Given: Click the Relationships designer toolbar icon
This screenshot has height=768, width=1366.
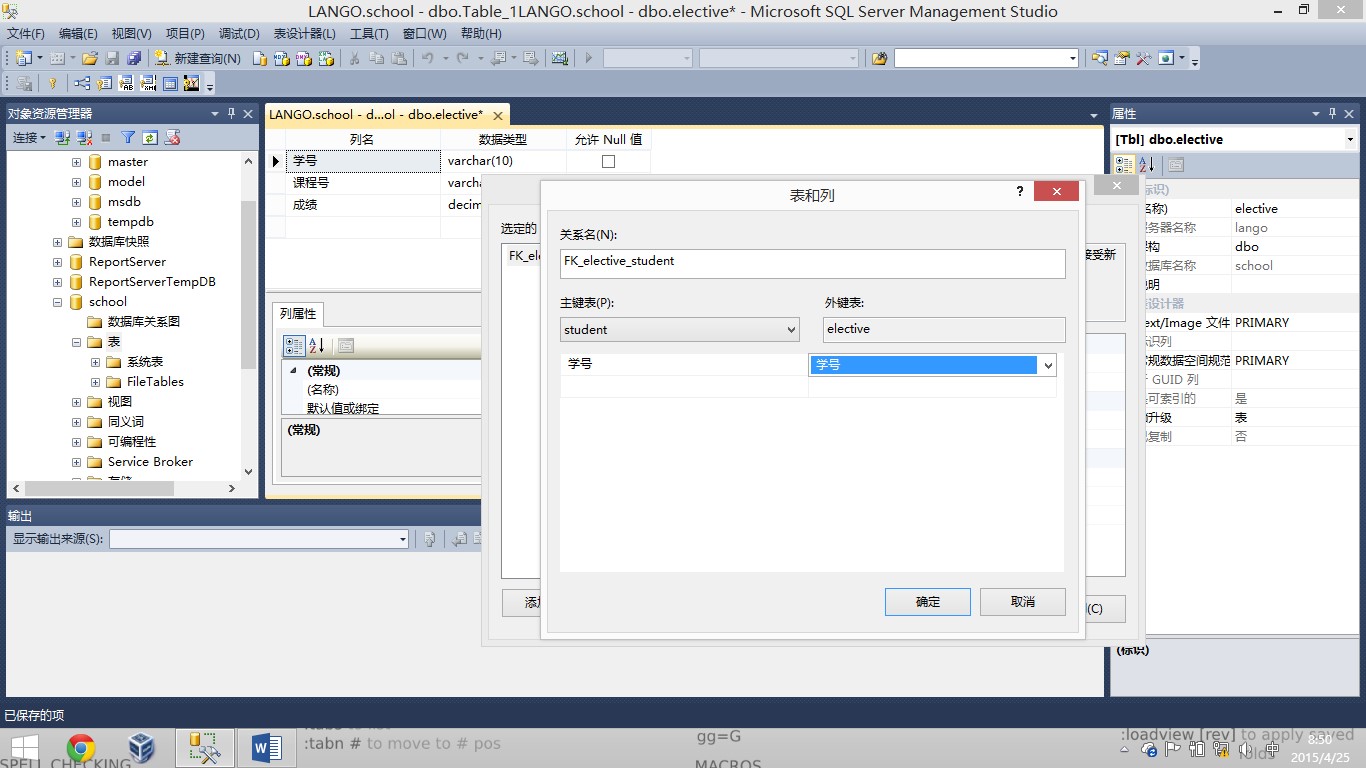Looking at the screenshot, I should click(x=82, y=83).
